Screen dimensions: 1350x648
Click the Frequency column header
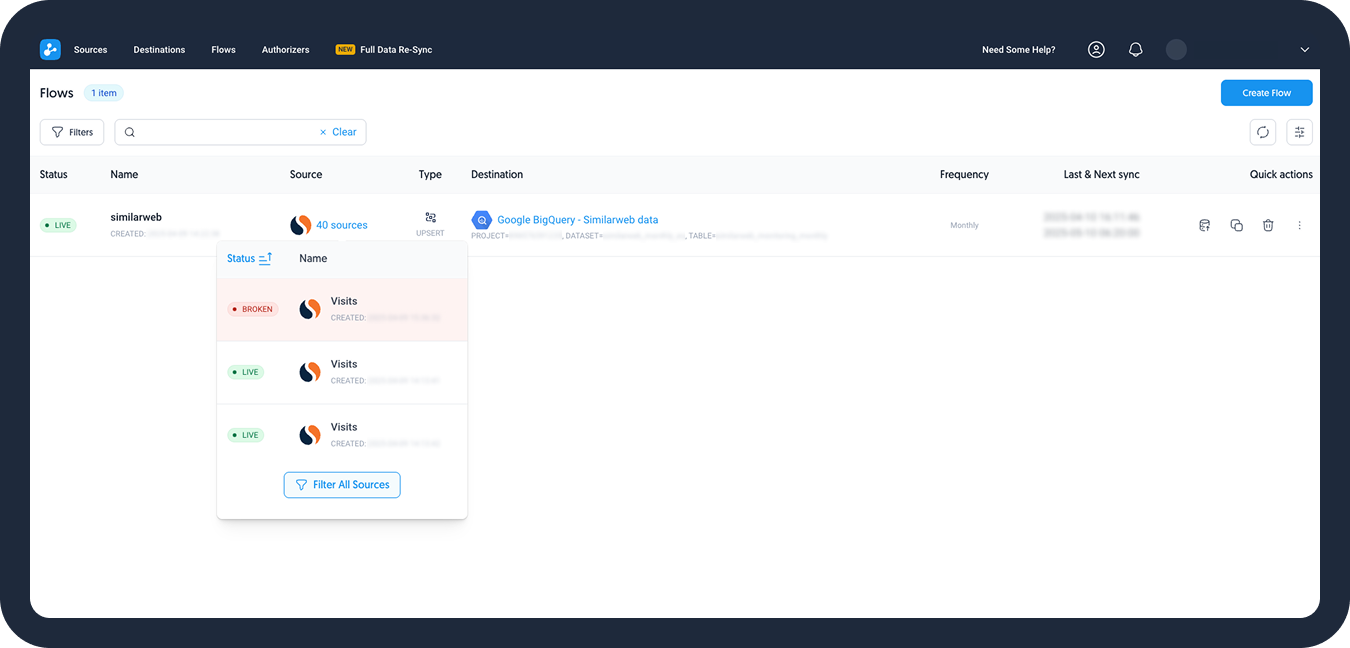(964, 174)
